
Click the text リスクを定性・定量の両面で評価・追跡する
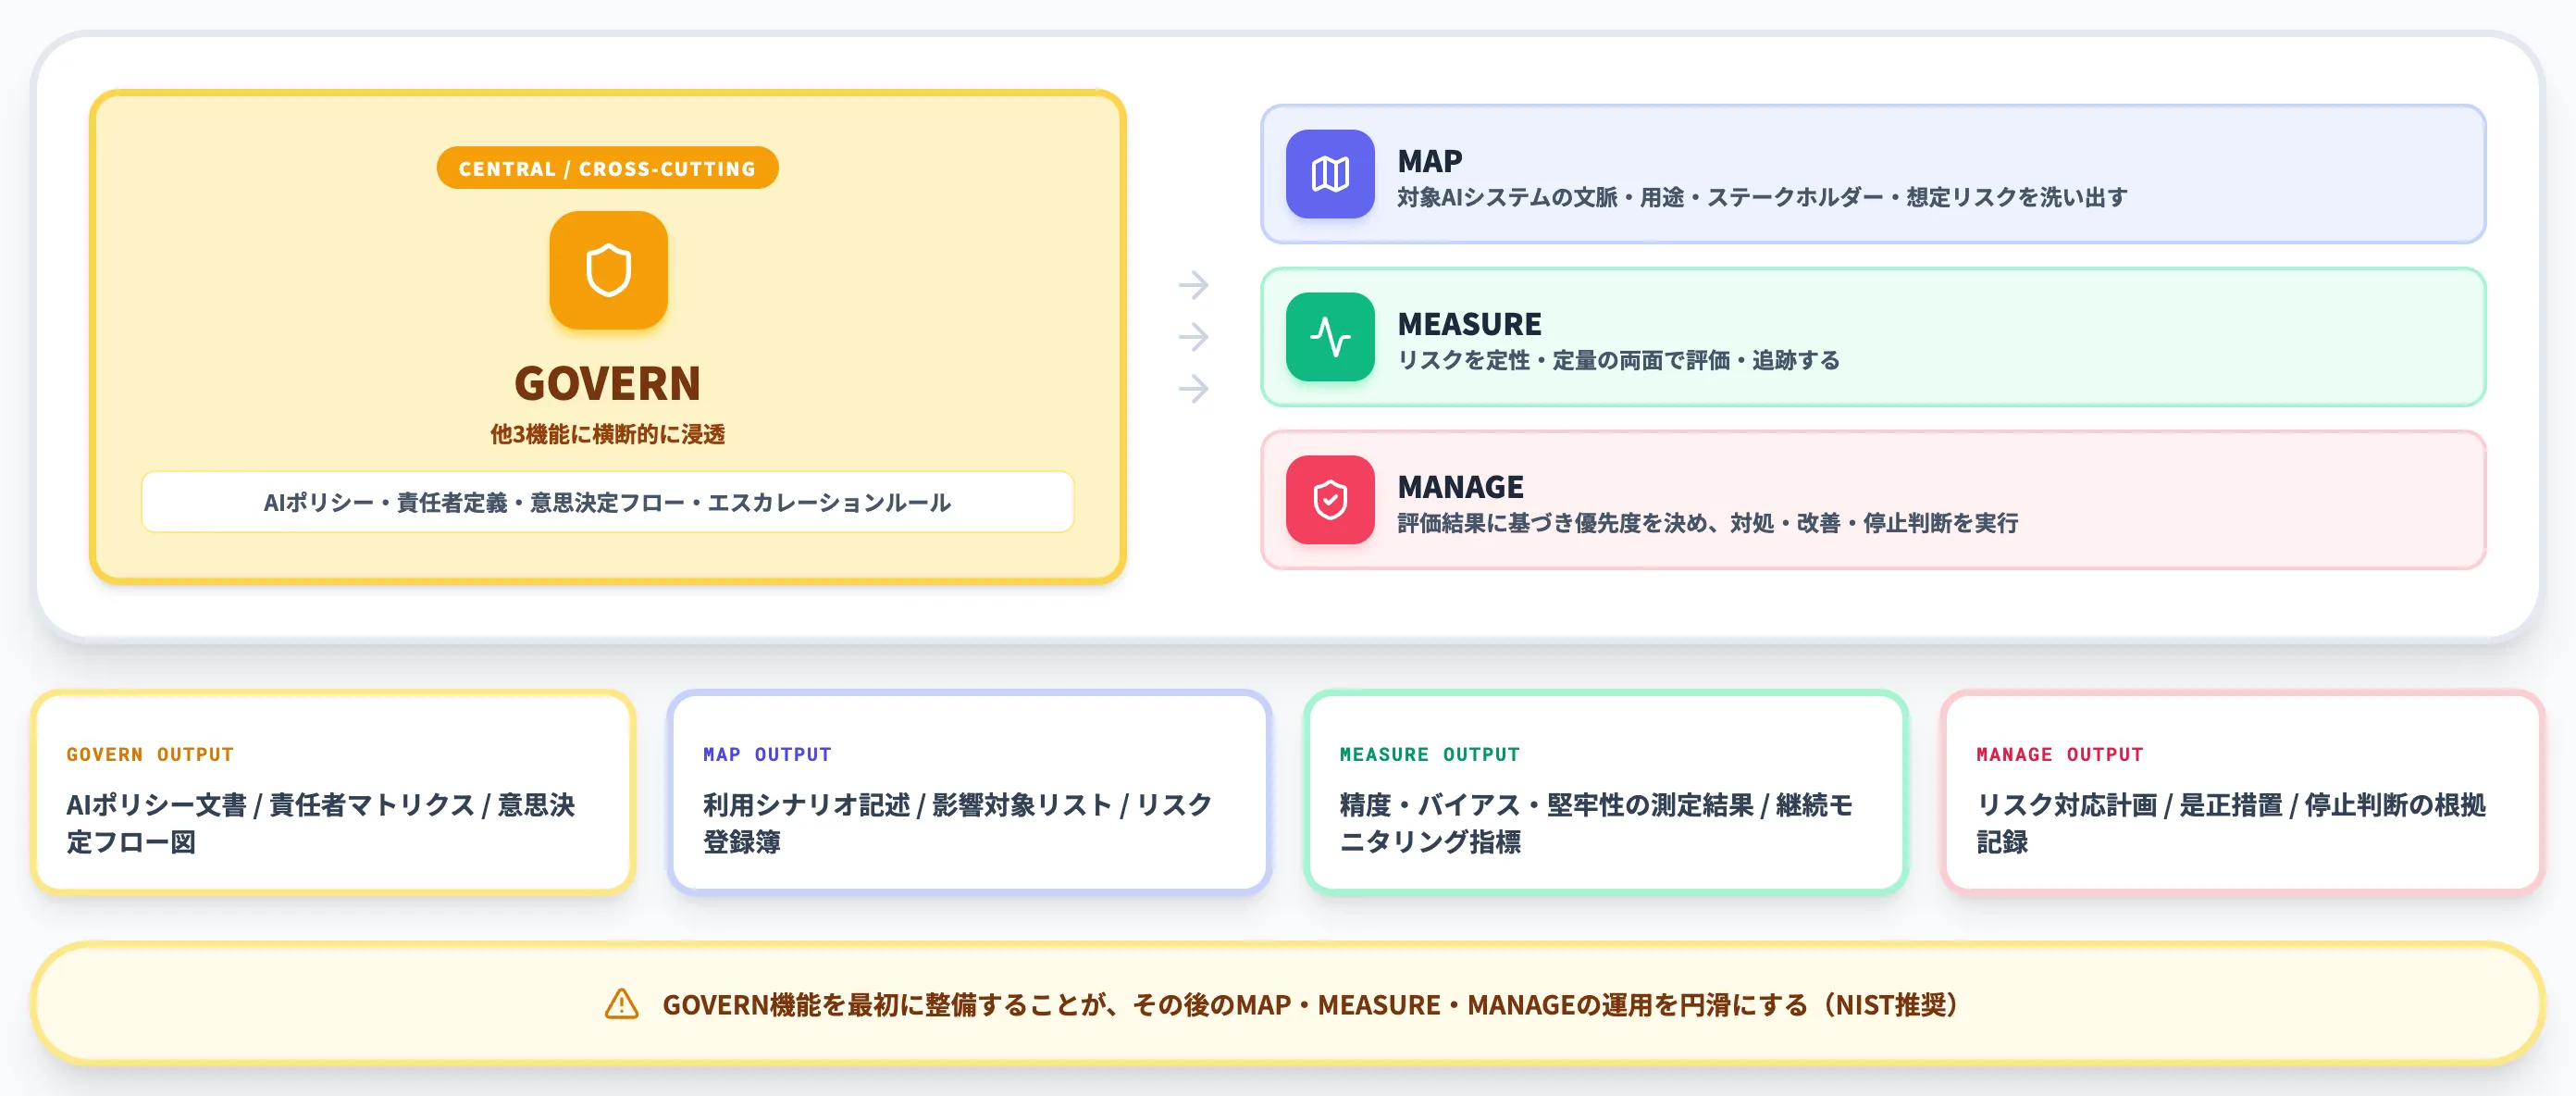point(1618,360)
